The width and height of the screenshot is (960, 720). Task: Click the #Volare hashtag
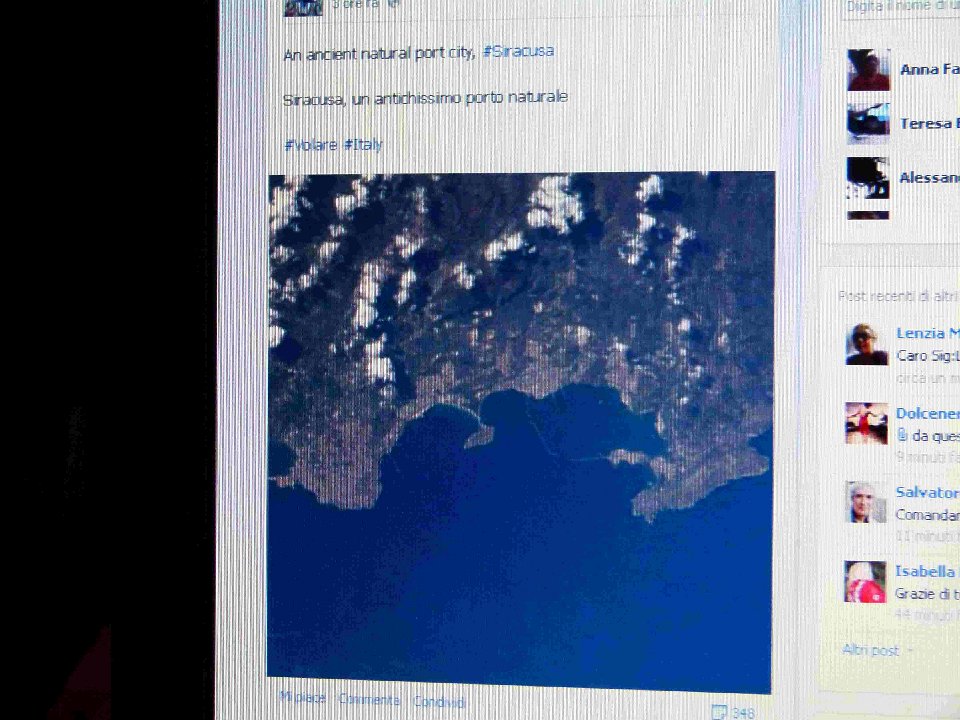coord(311,145)
